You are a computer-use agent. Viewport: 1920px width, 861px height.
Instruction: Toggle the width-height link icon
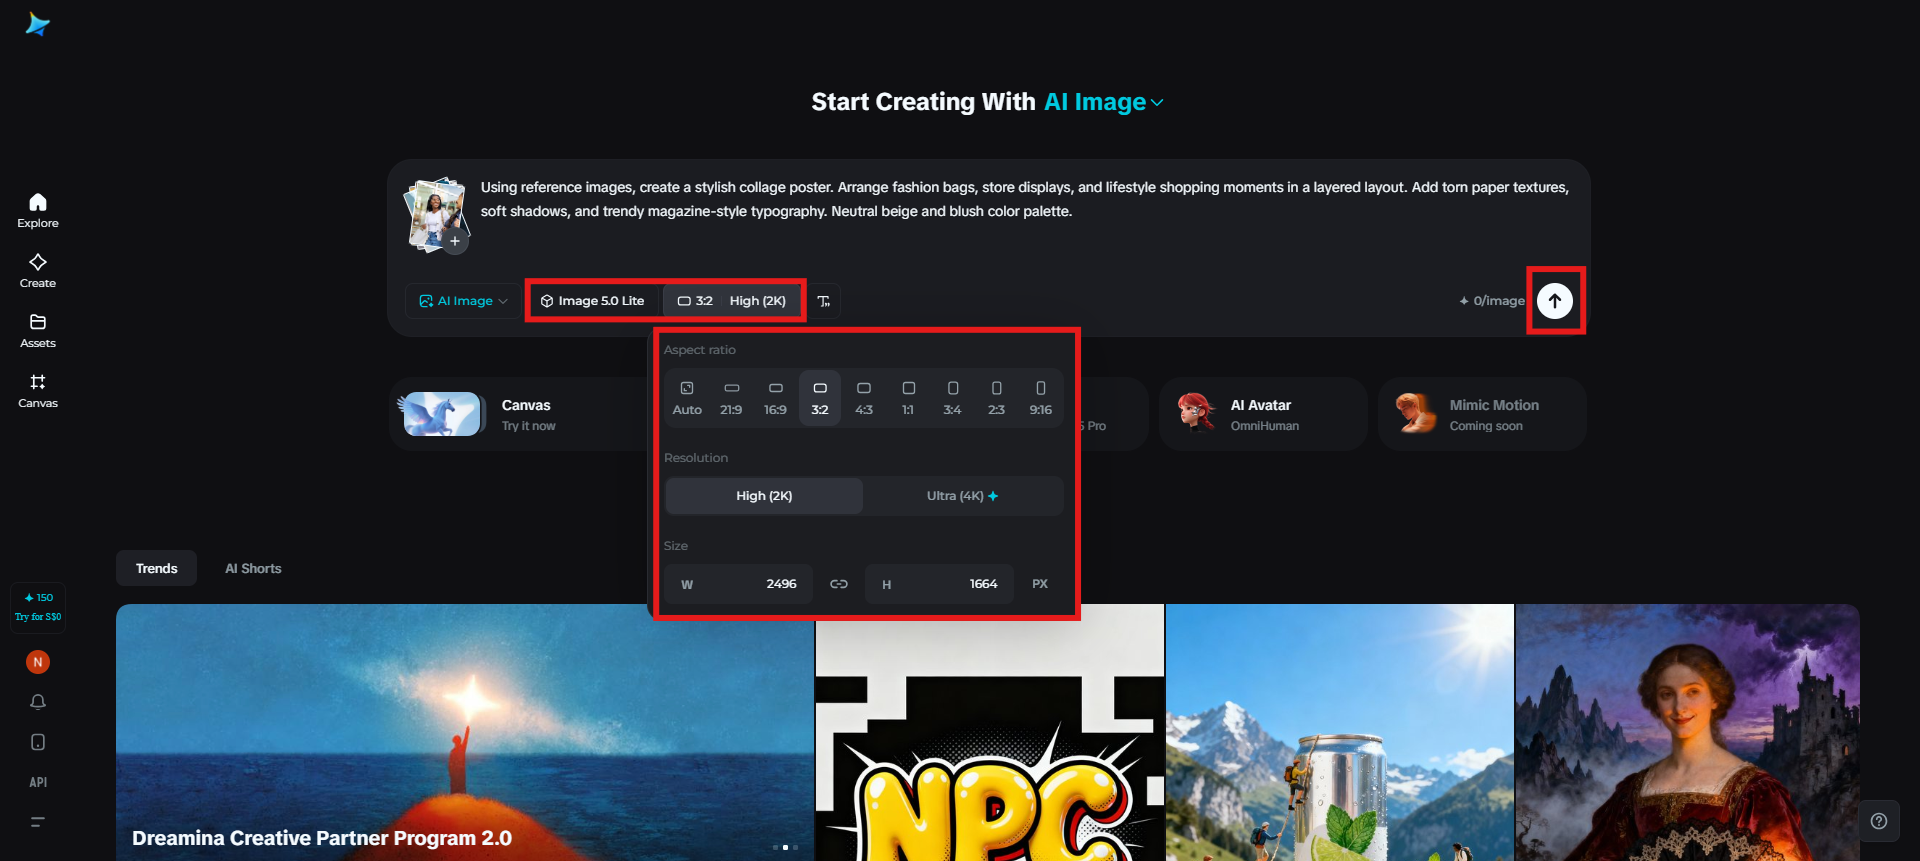tap(839, 584)
